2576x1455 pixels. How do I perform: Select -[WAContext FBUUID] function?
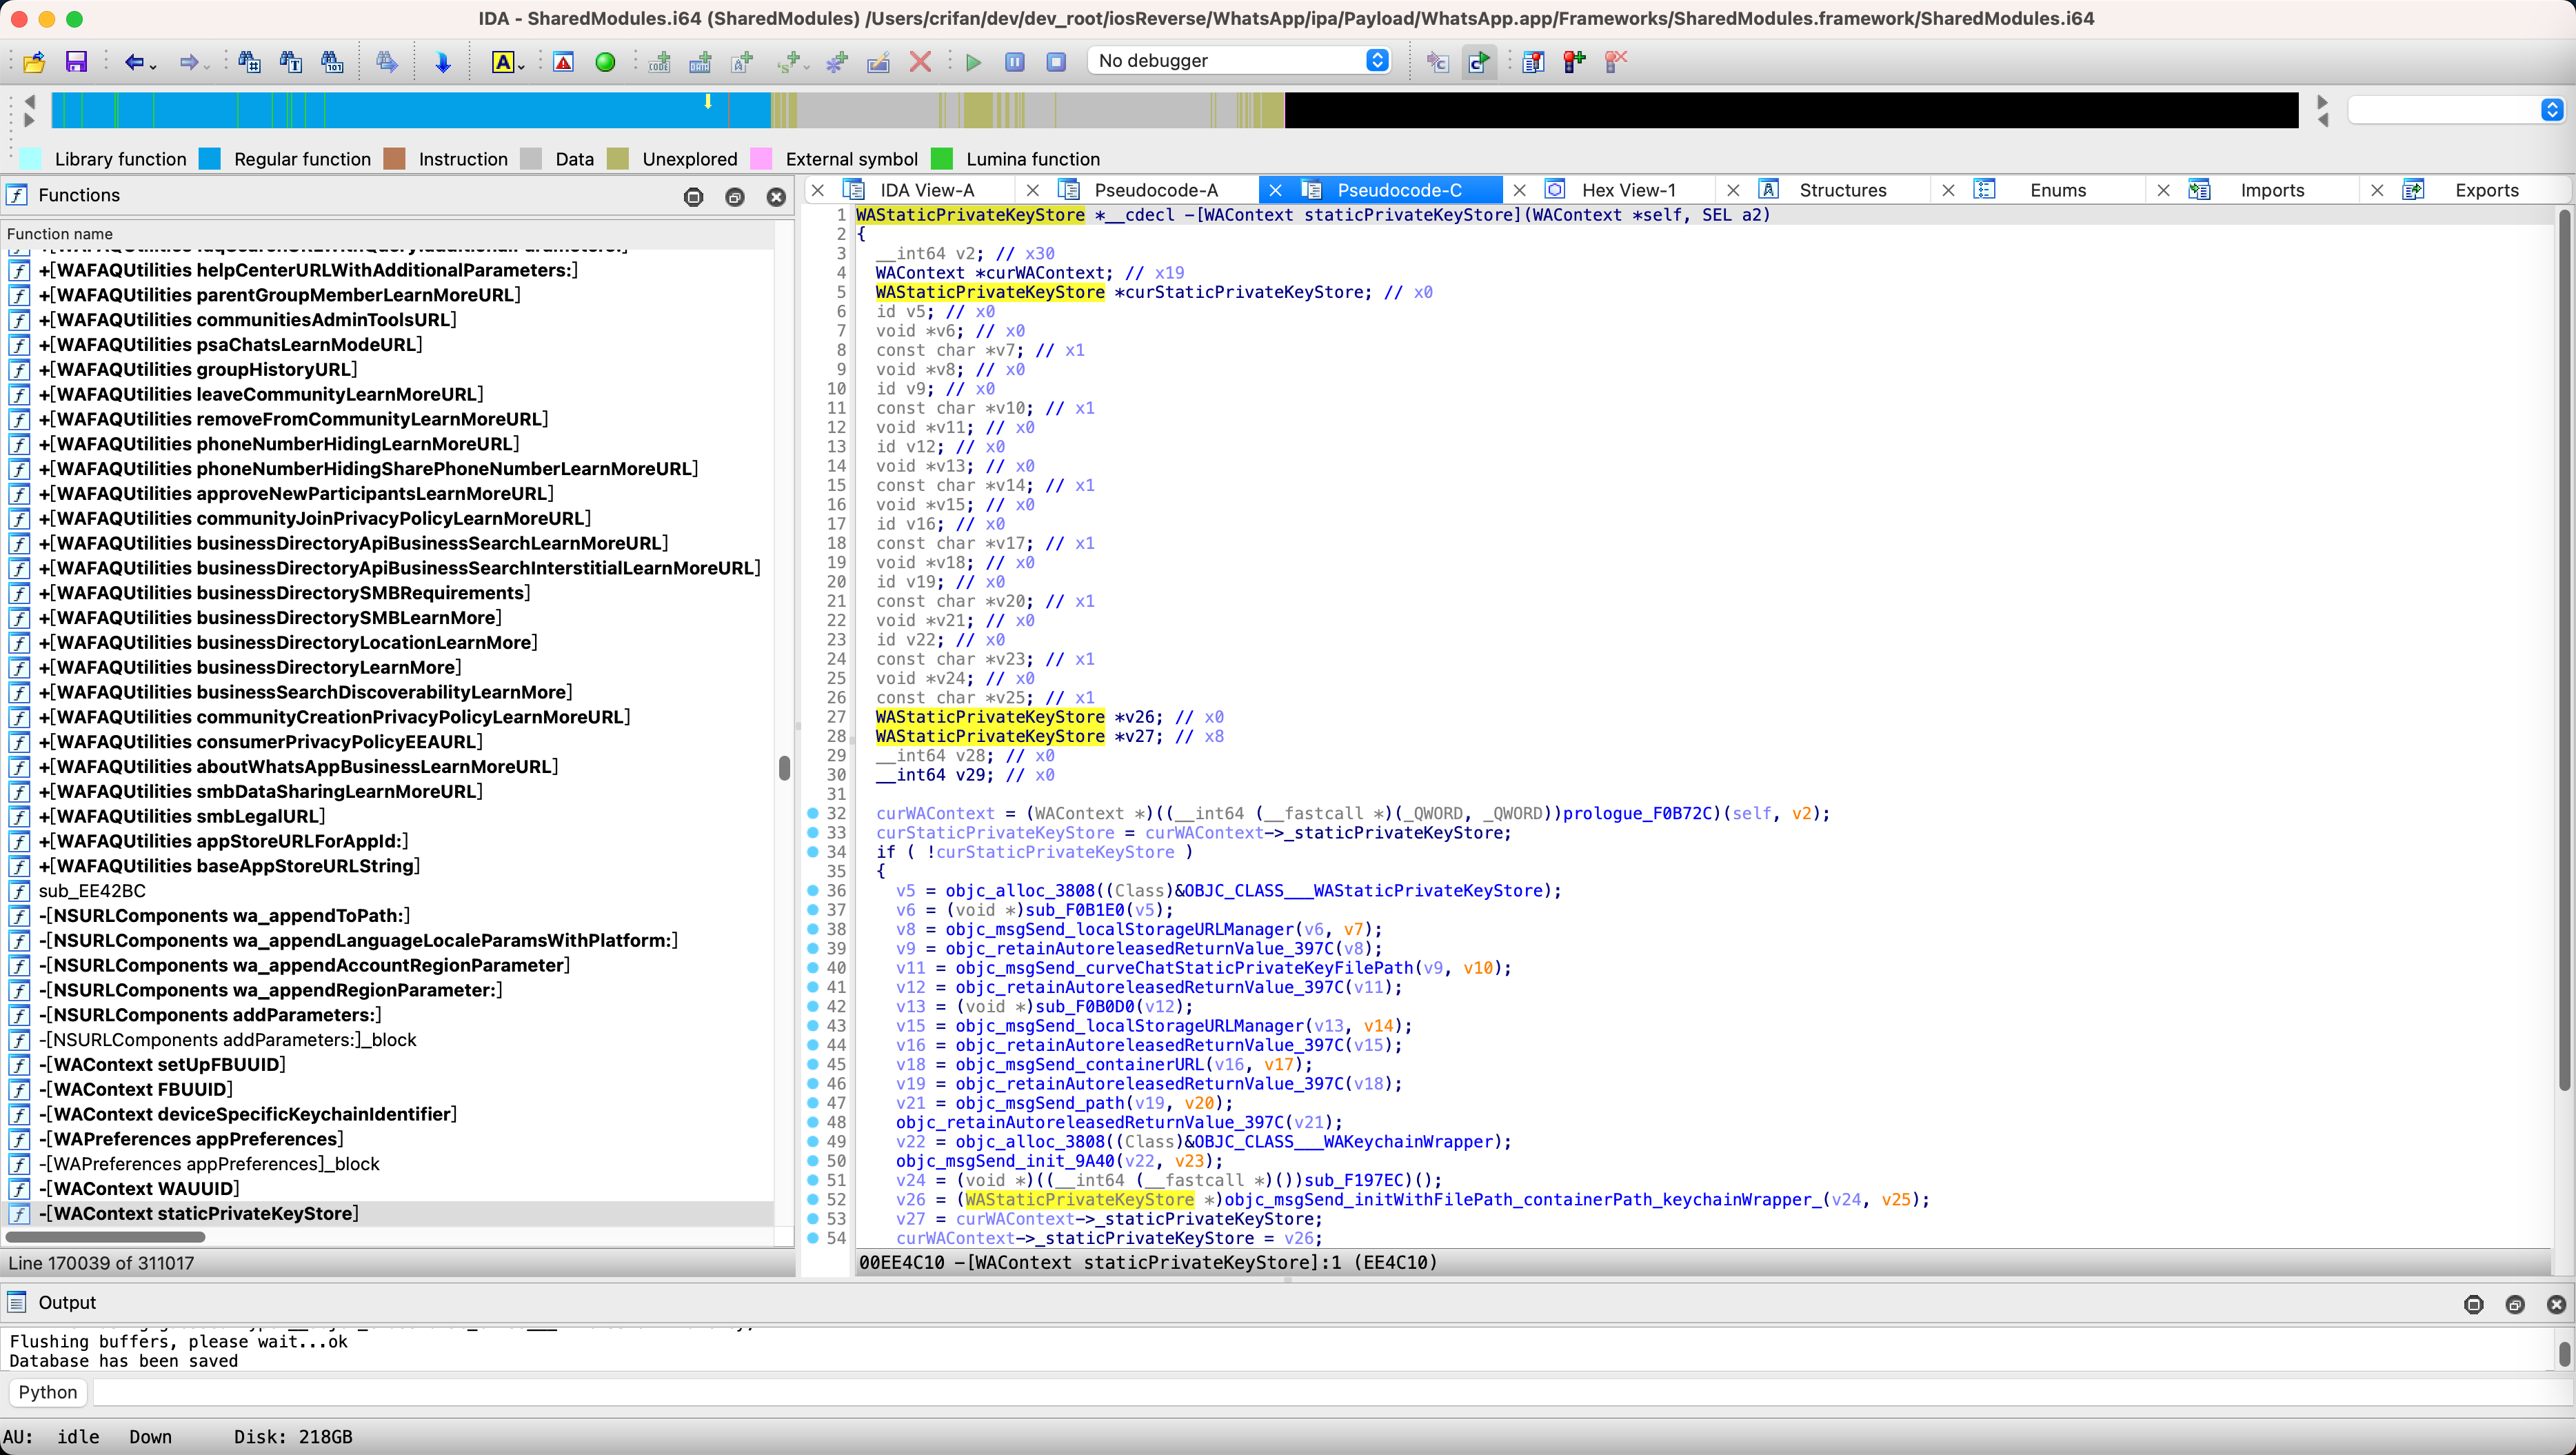[386, 1089]
